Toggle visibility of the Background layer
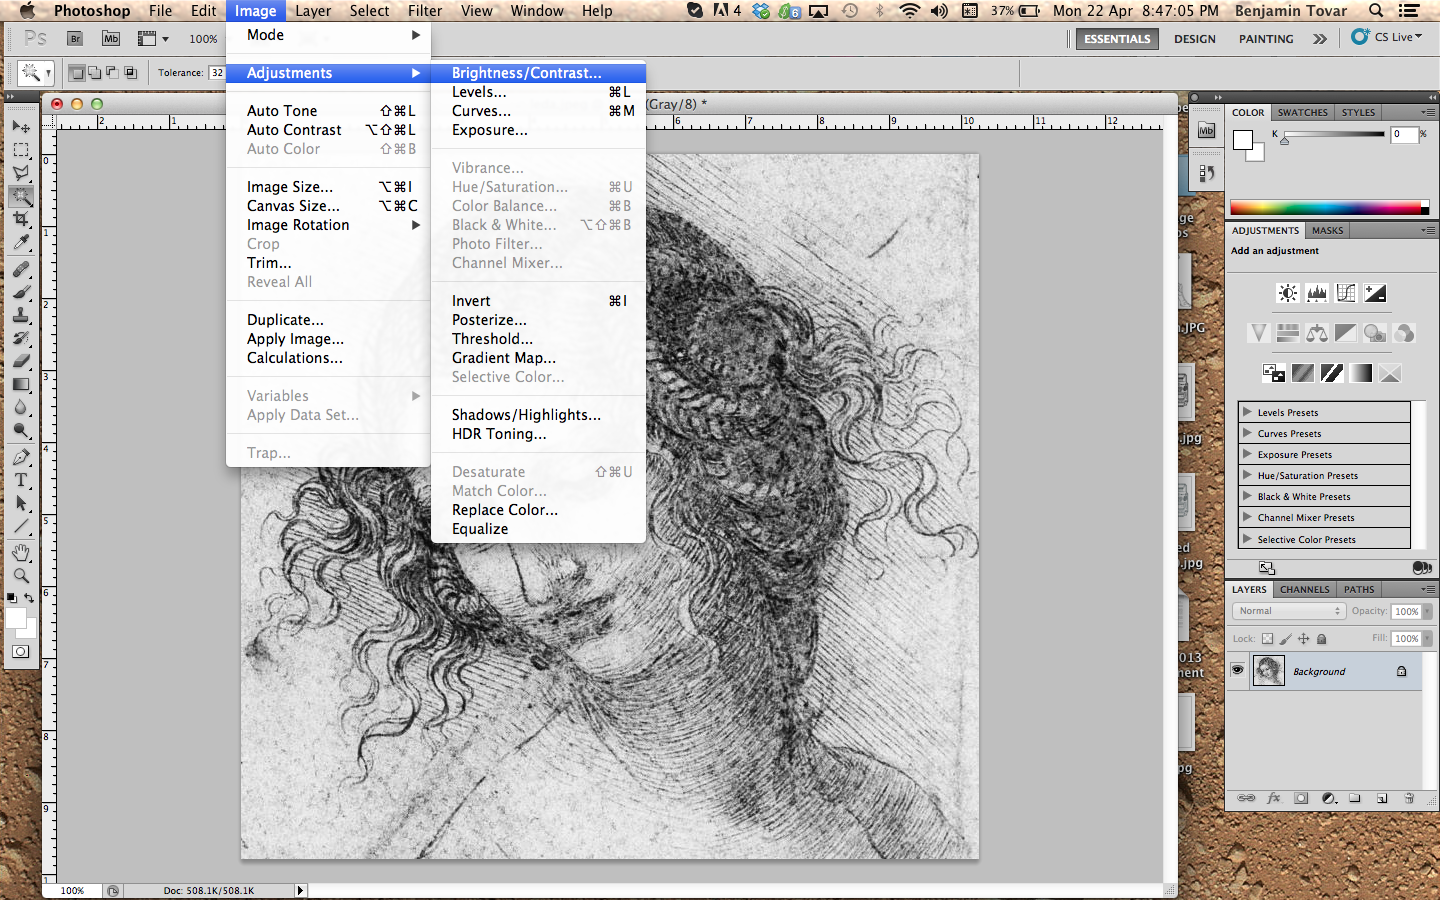The width and height of the screenshot is (1440, 900). point(1238,670)
